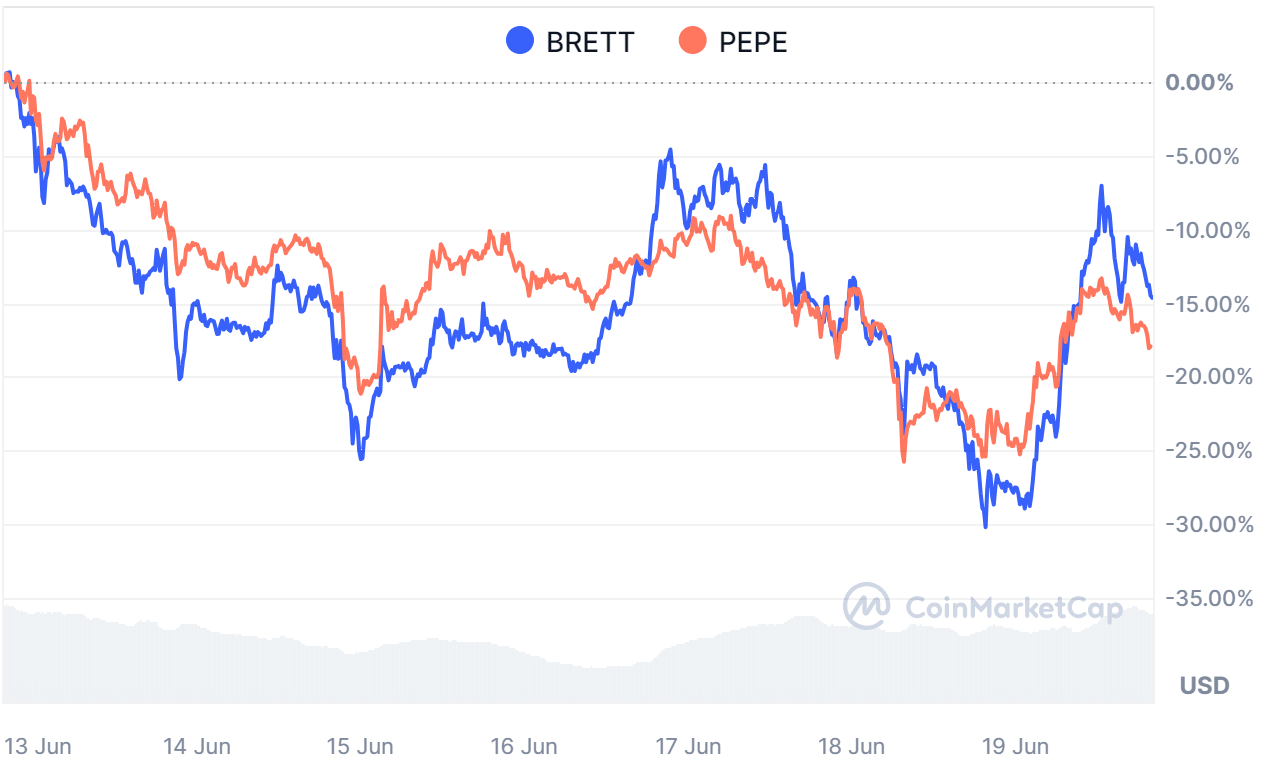Click the orange PEPE legend circle

click(692, 41)
